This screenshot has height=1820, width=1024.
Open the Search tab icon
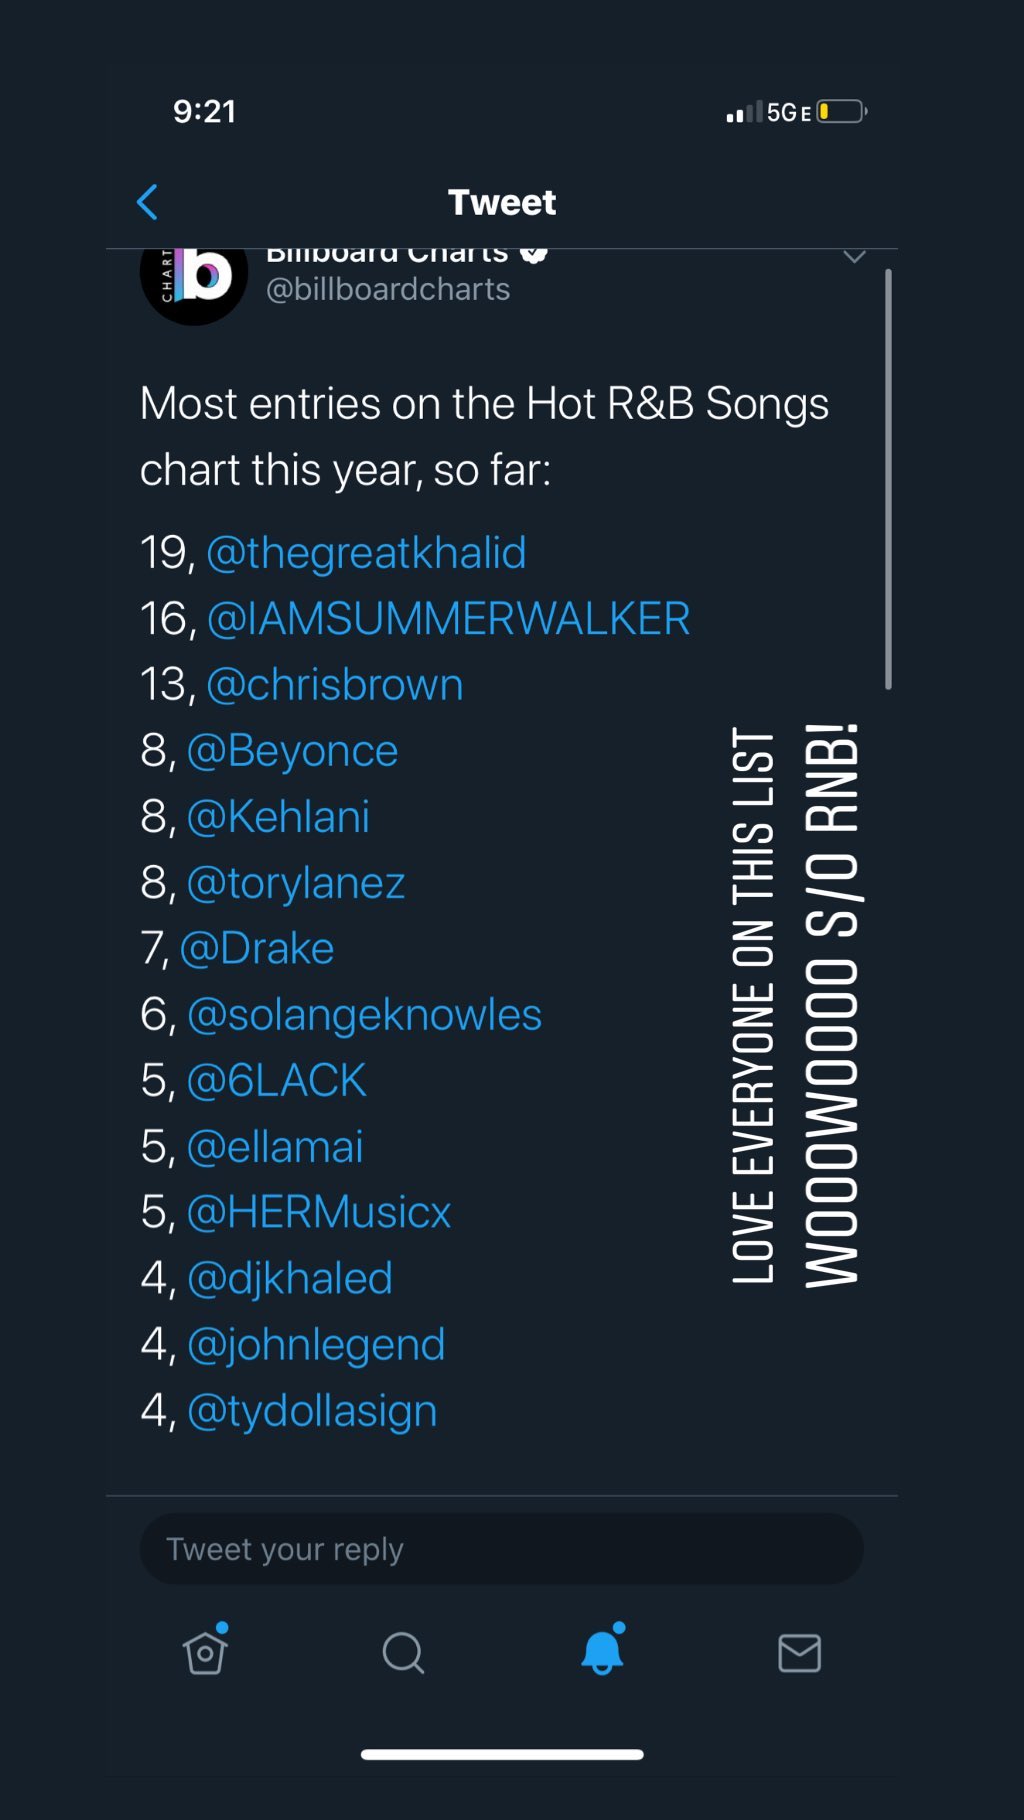pyautogui.click(x=403, y=1652)
